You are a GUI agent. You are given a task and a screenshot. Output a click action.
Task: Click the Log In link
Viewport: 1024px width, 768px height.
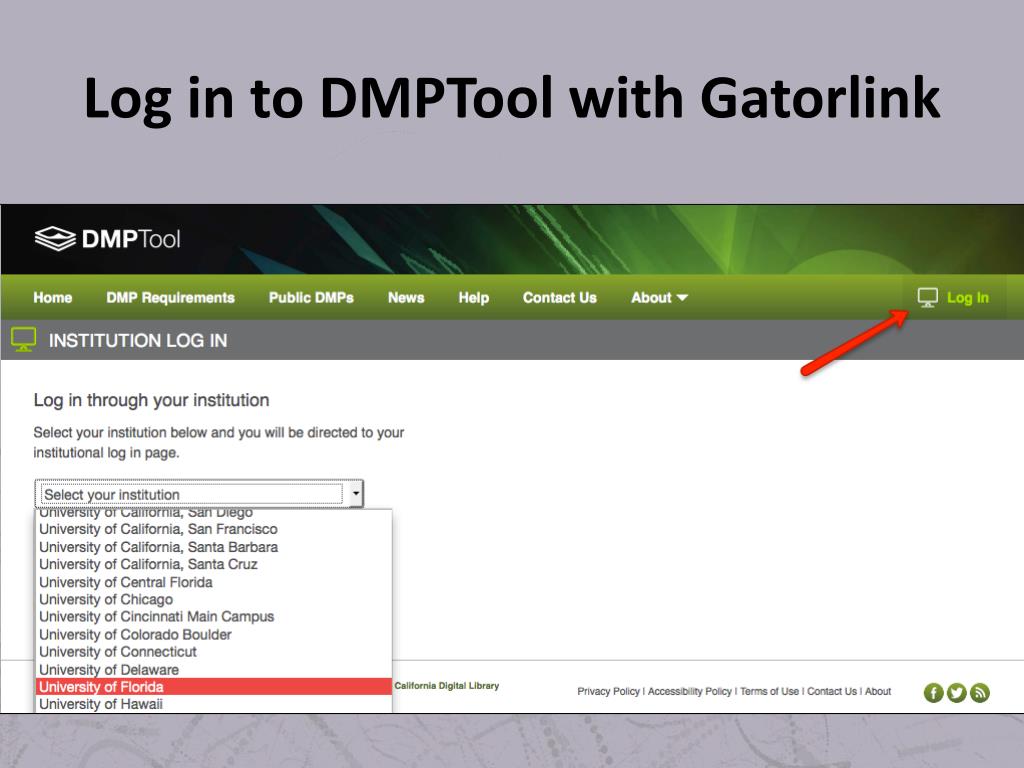(968, 298)
